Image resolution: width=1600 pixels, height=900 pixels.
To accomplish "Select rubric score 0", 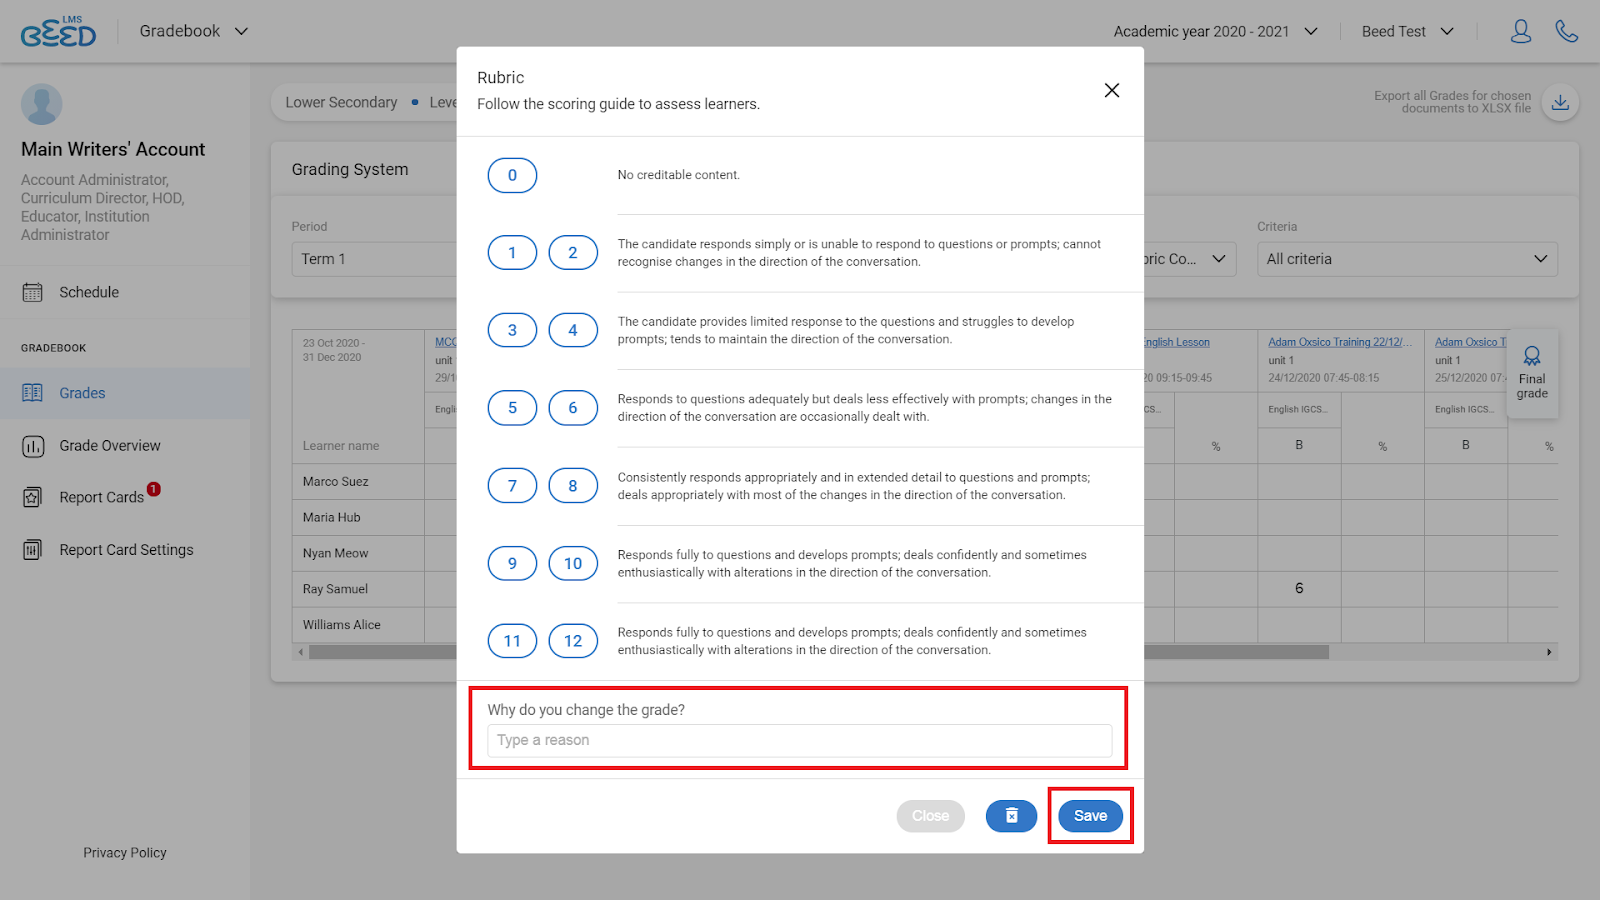I will (512, 175).
